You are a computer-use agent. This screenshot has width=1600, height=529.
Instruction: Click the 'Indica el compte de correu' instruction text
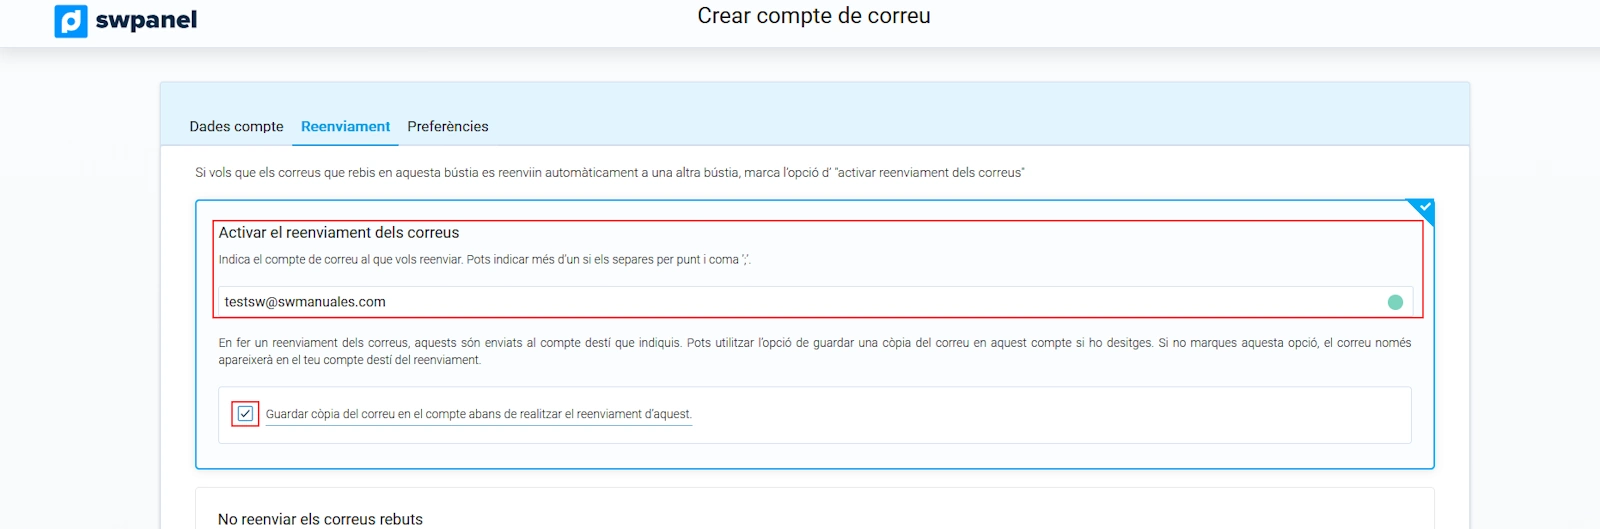[484, 260]
